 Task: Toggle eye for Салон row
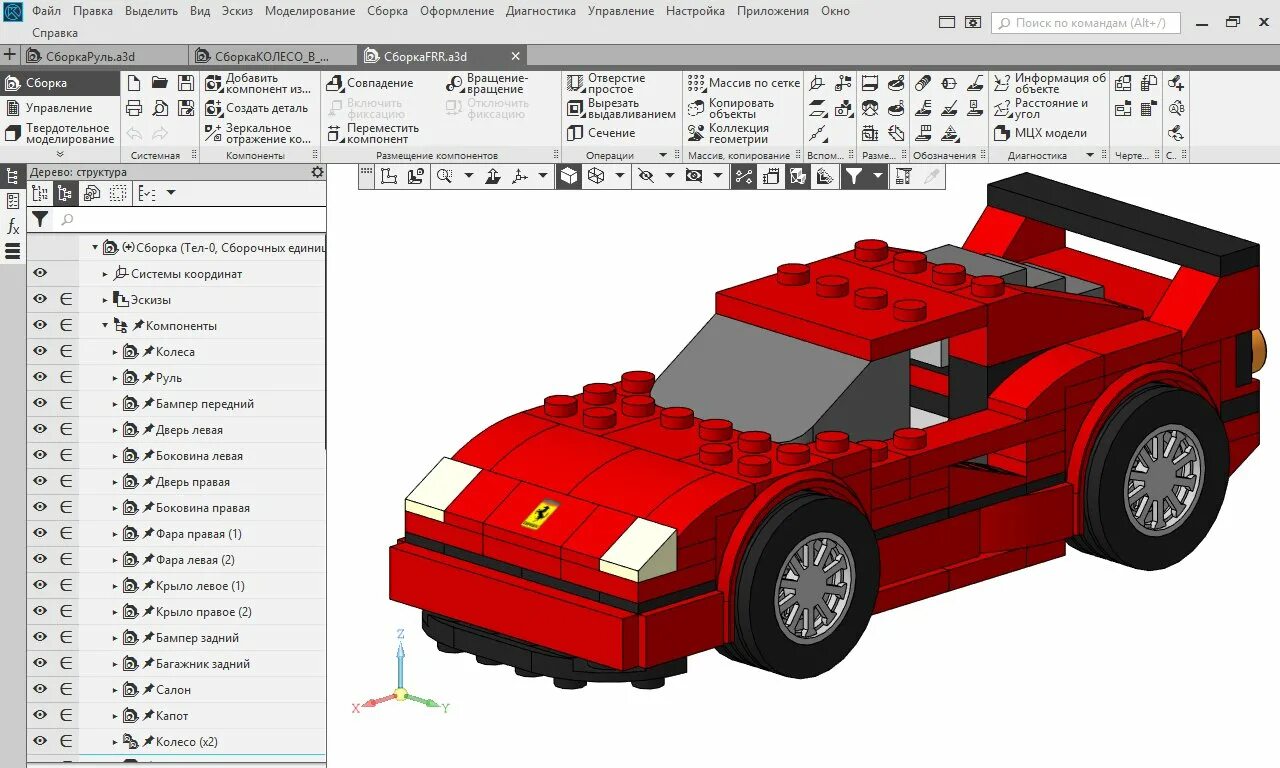pyautogui.click(x=40, y=689)
